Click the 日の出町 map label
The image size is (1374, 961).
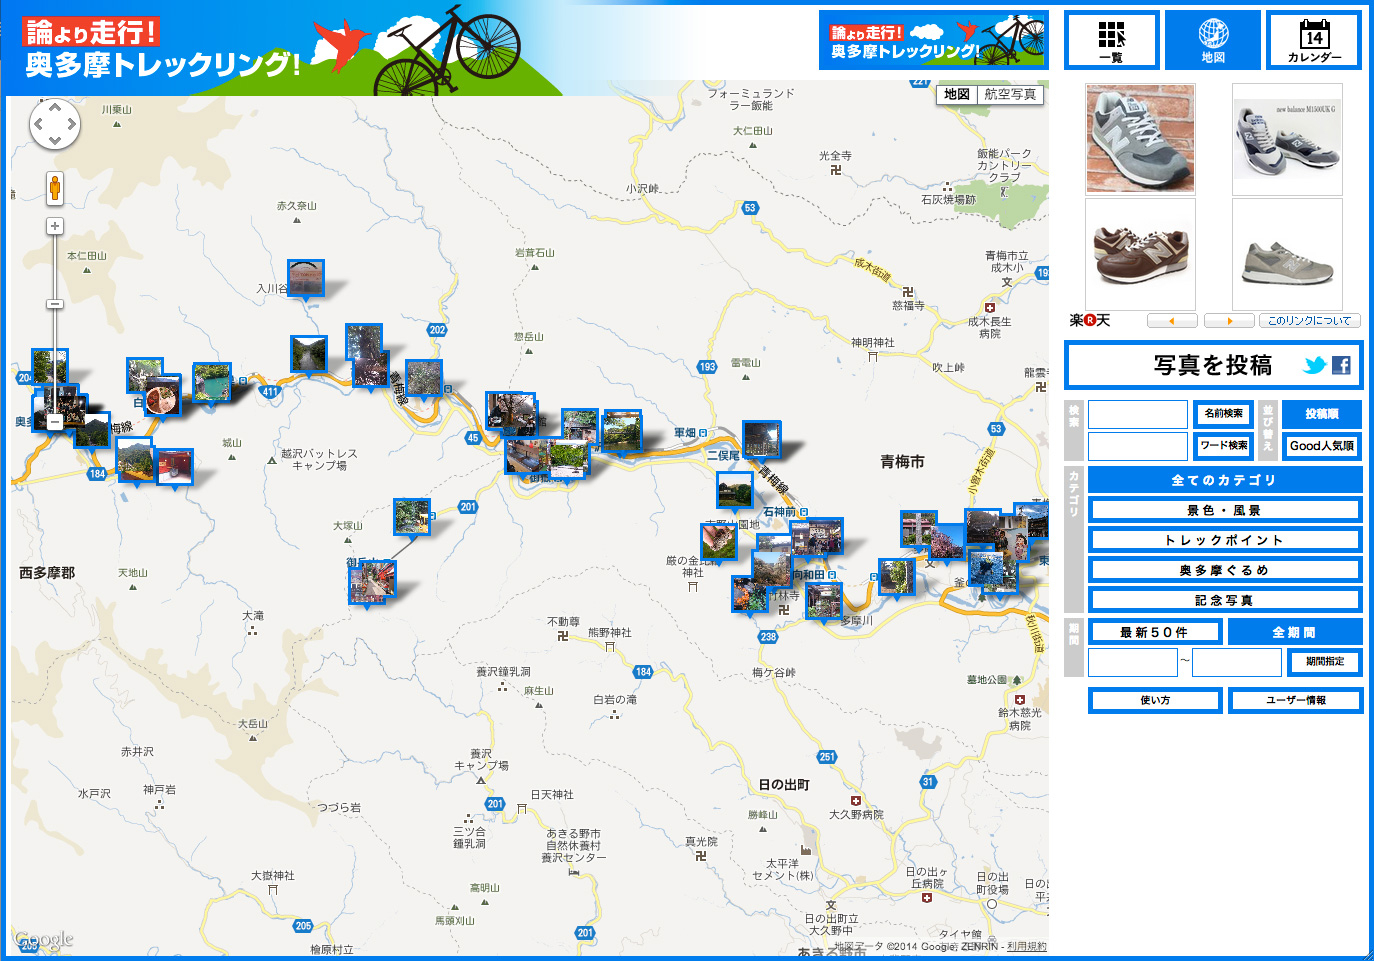click(784, 785)
